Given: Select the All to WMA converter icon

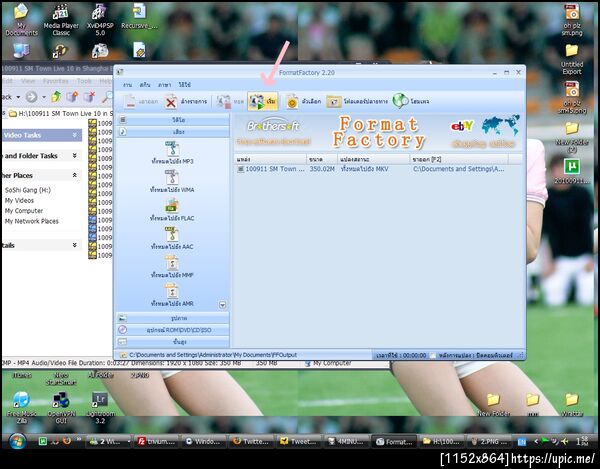Looking at the screenshot, I should pyautogui.click(x=172, y=177).
